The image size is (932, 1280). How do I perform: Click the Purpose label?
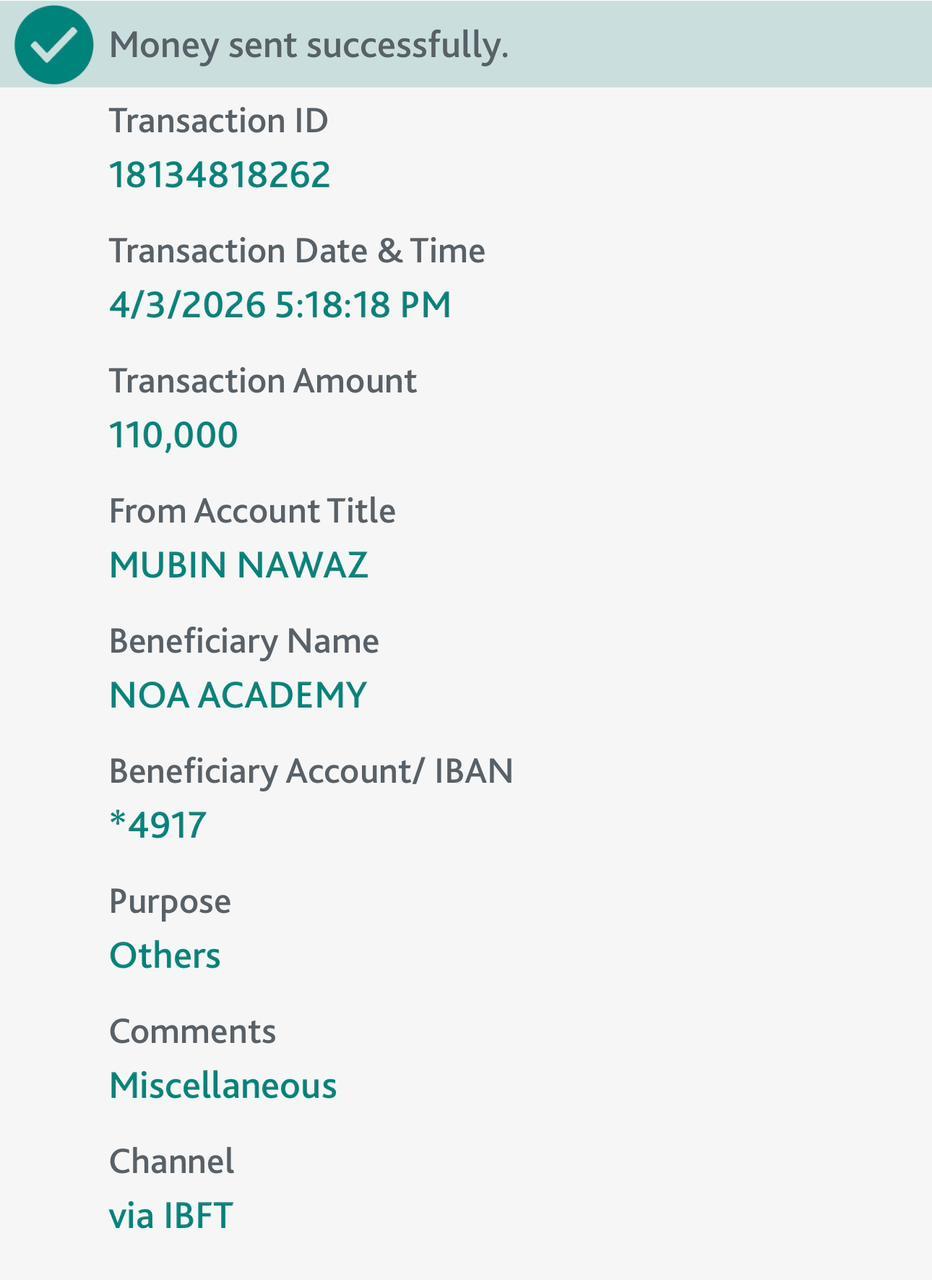point(169,901)
